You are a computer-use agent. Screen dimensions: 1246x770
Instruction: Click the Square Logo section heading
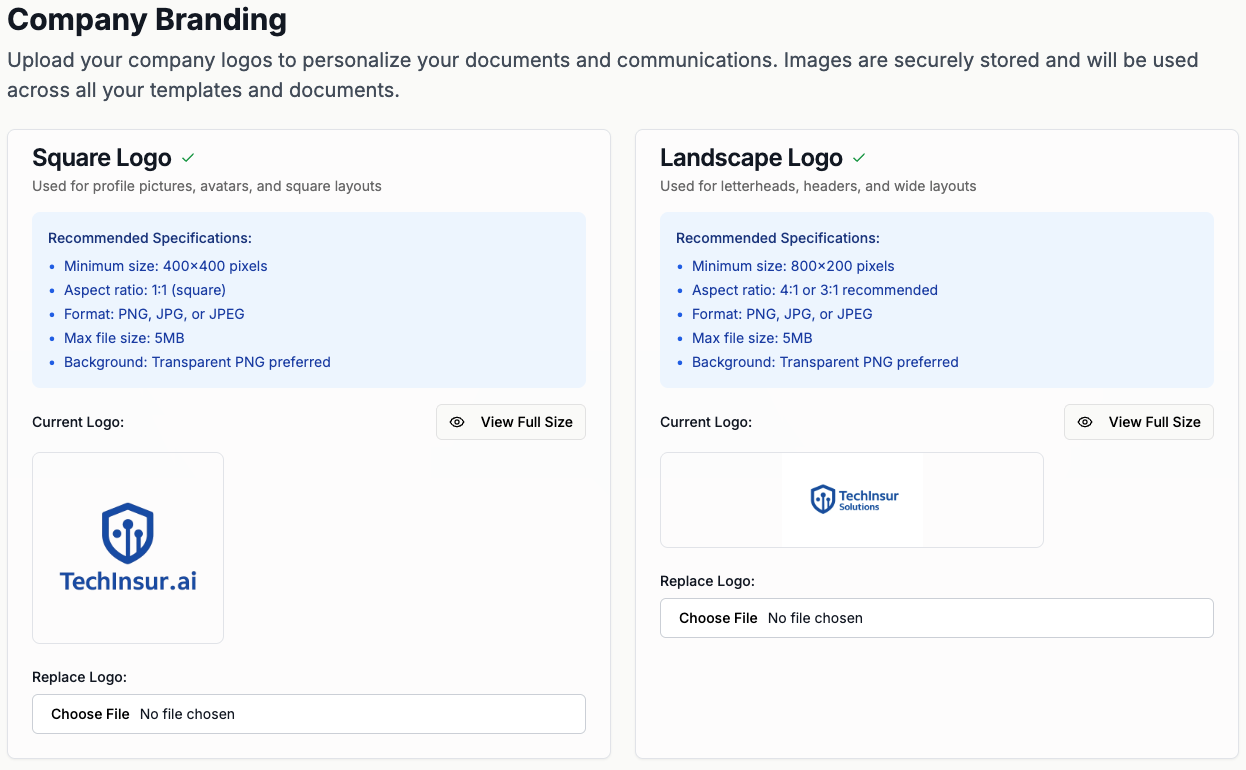[102, 158]
